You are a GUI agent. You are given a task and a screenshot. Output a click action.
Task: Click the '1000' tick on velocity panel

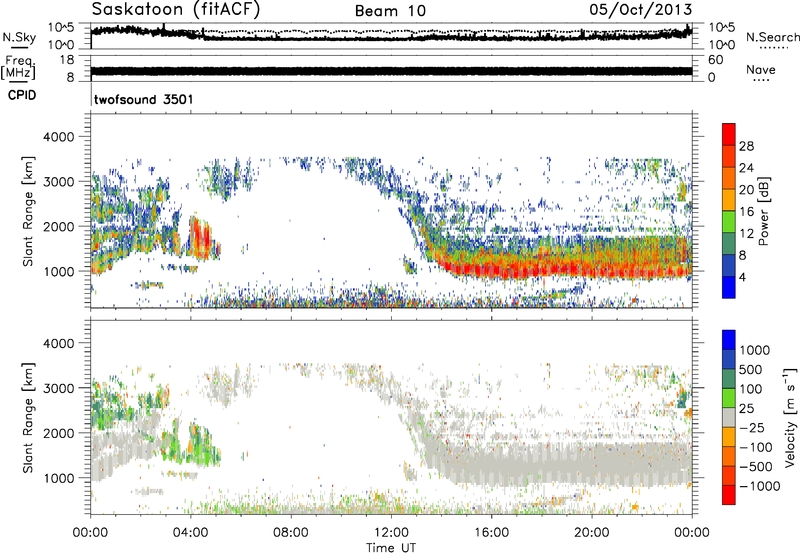pos(58,478)
